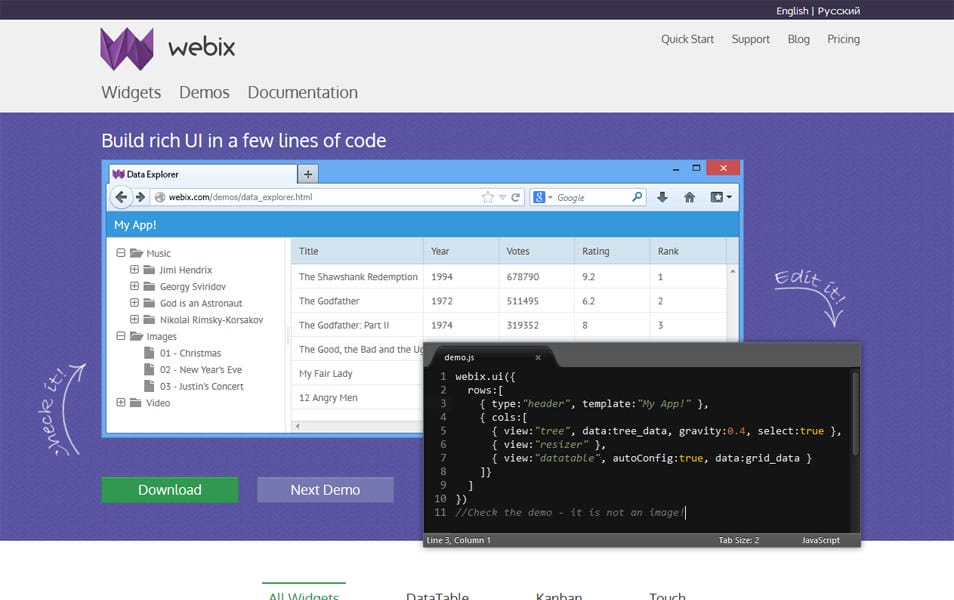Bookmark page with the star icon
The image size is (954, 600).
(487, 197)
